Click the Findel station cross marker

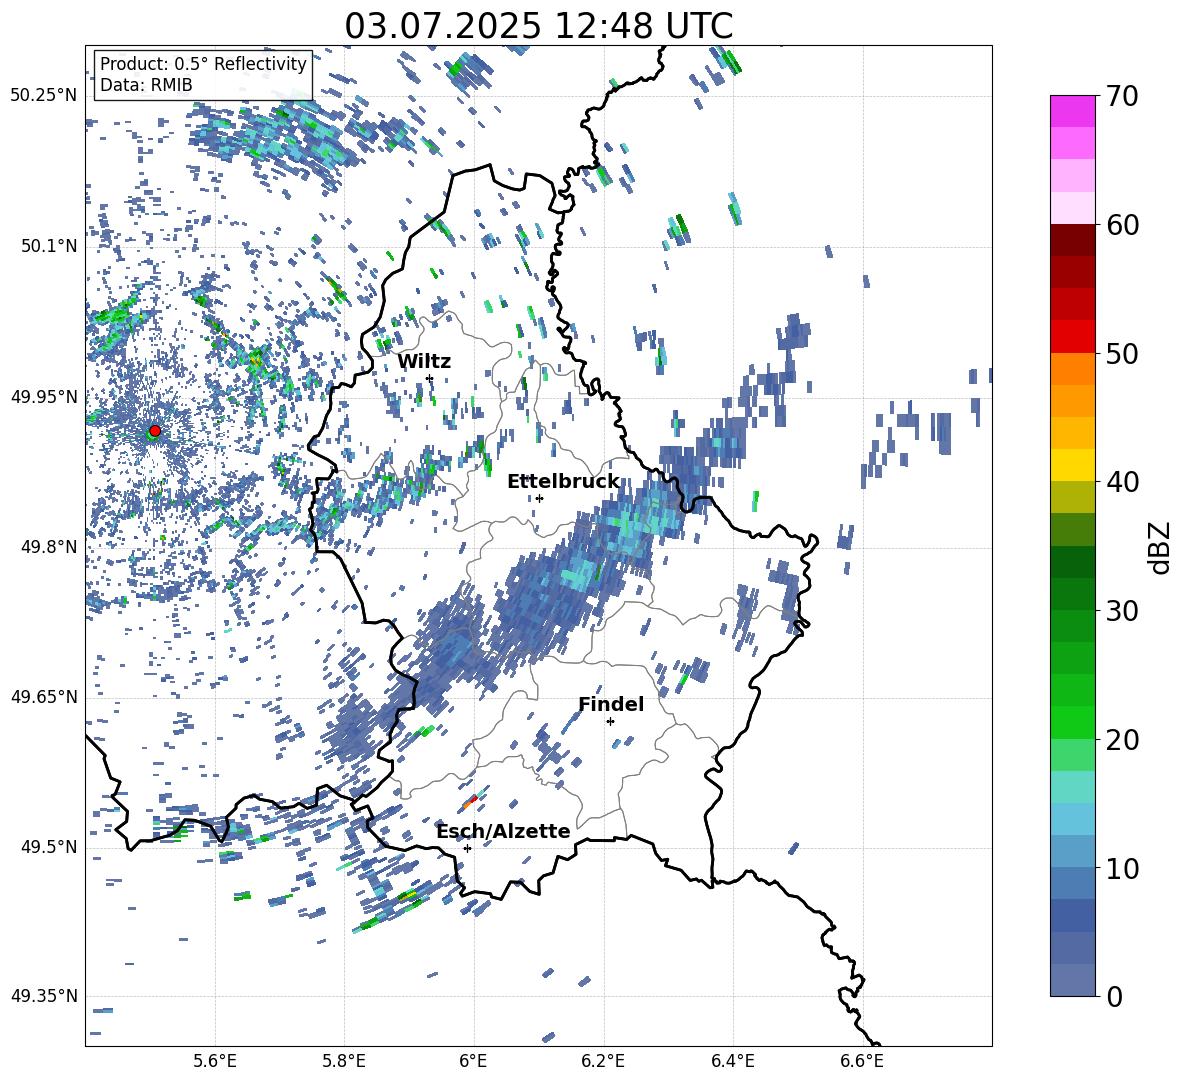click(610, 722)
